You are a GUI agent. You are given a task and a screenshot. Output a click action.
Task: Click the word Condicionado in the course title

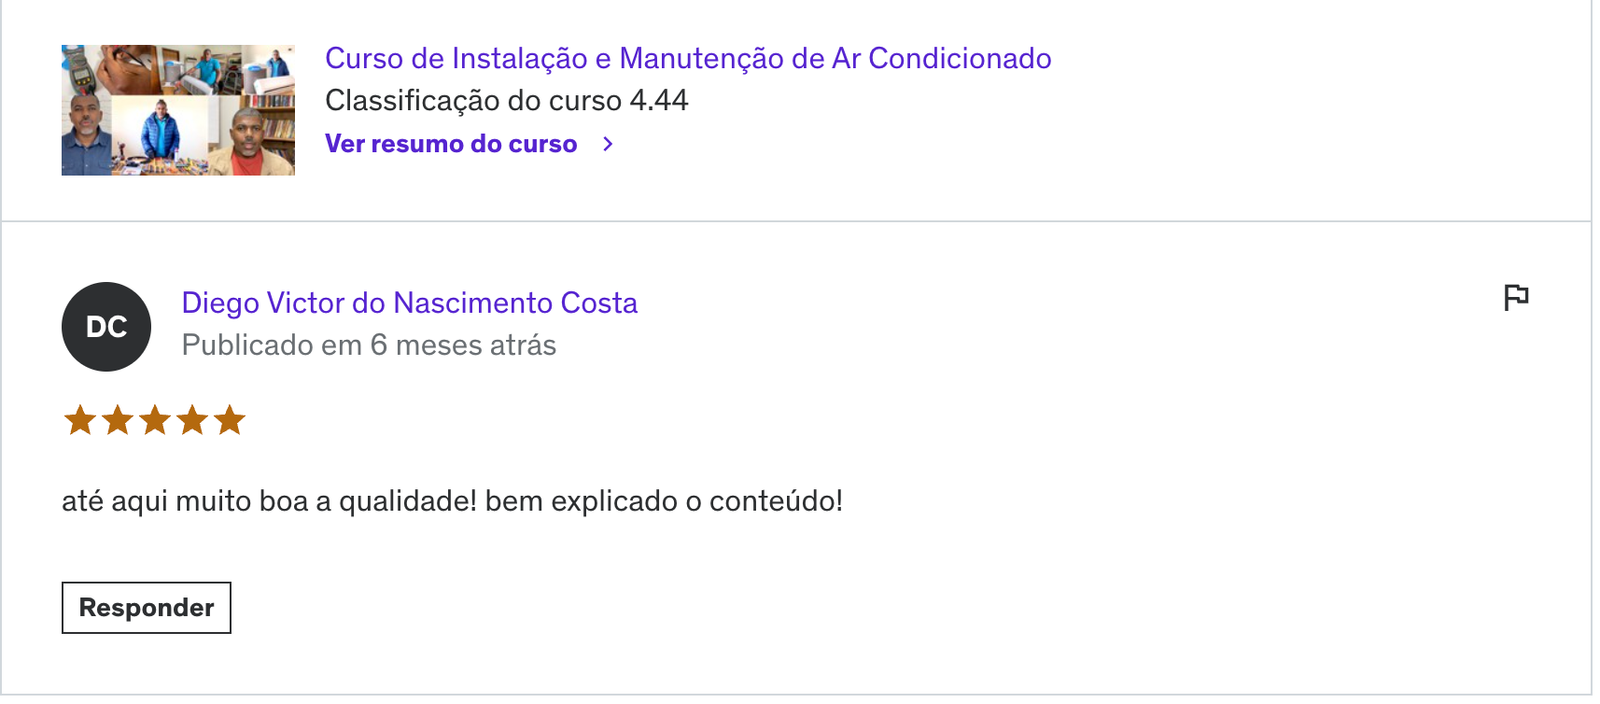960,58
